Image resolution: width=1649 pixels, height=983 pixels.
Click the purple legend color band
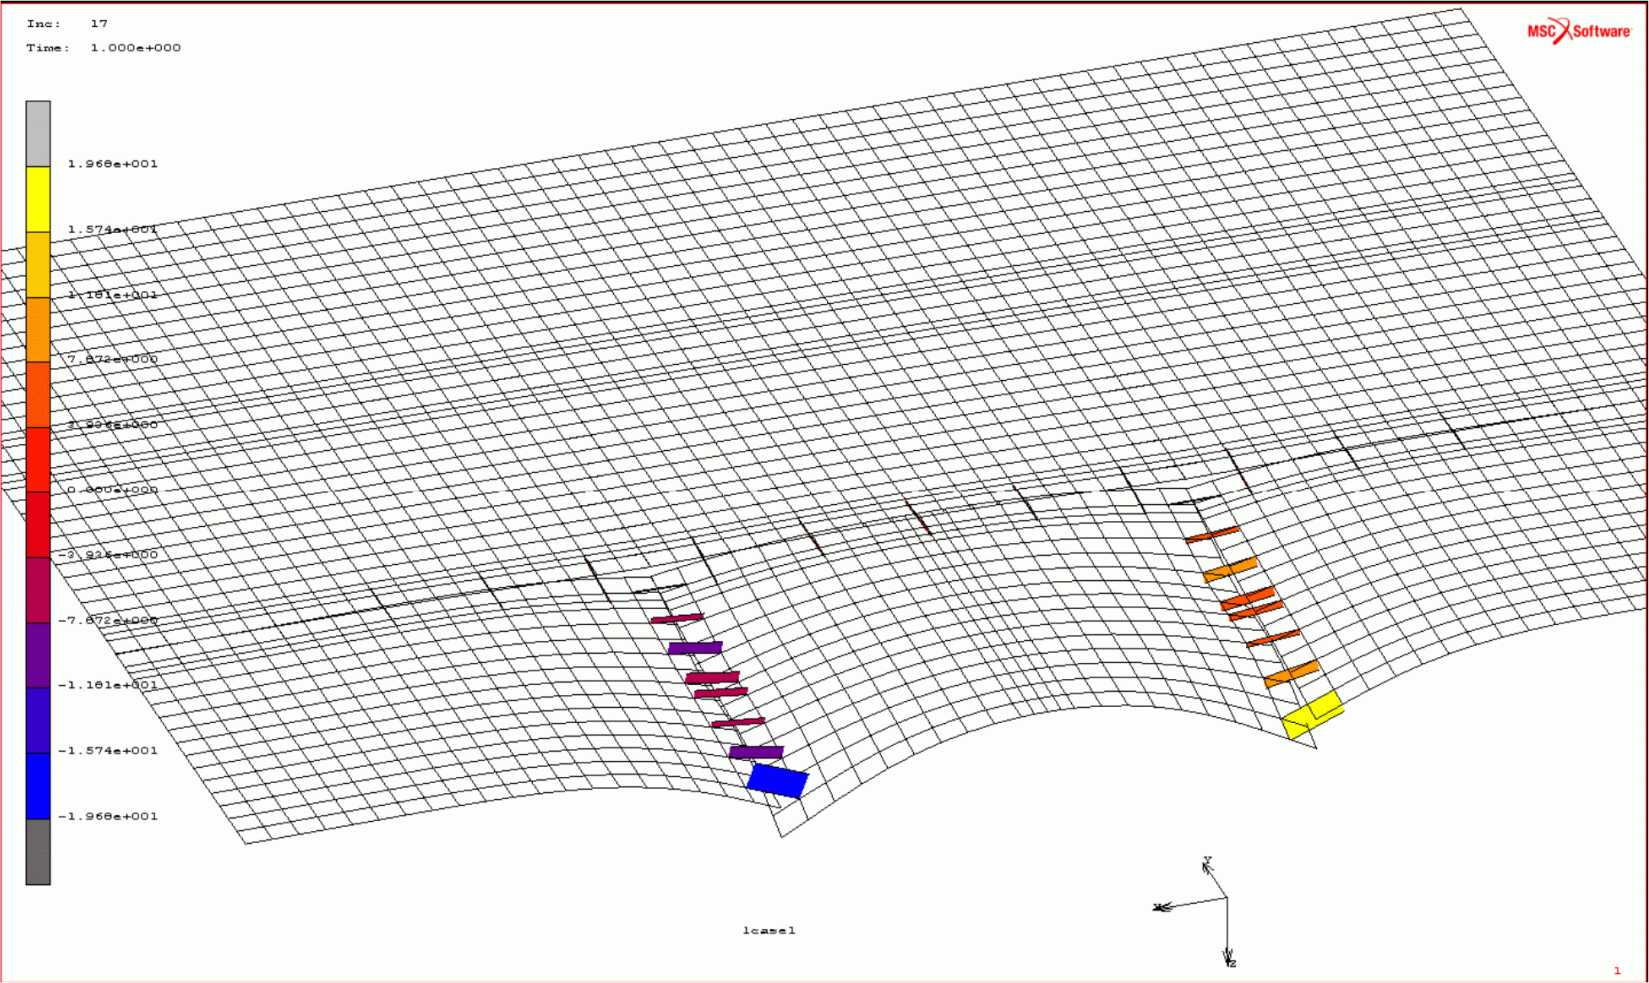(38, 655)
